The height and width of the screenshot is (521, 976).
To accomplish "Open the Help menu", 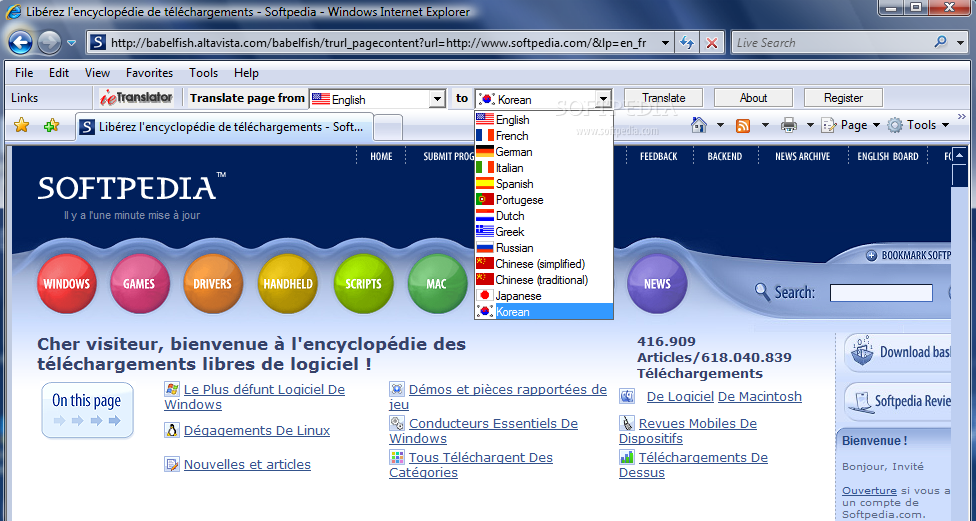I will click(x=246, y=73).
